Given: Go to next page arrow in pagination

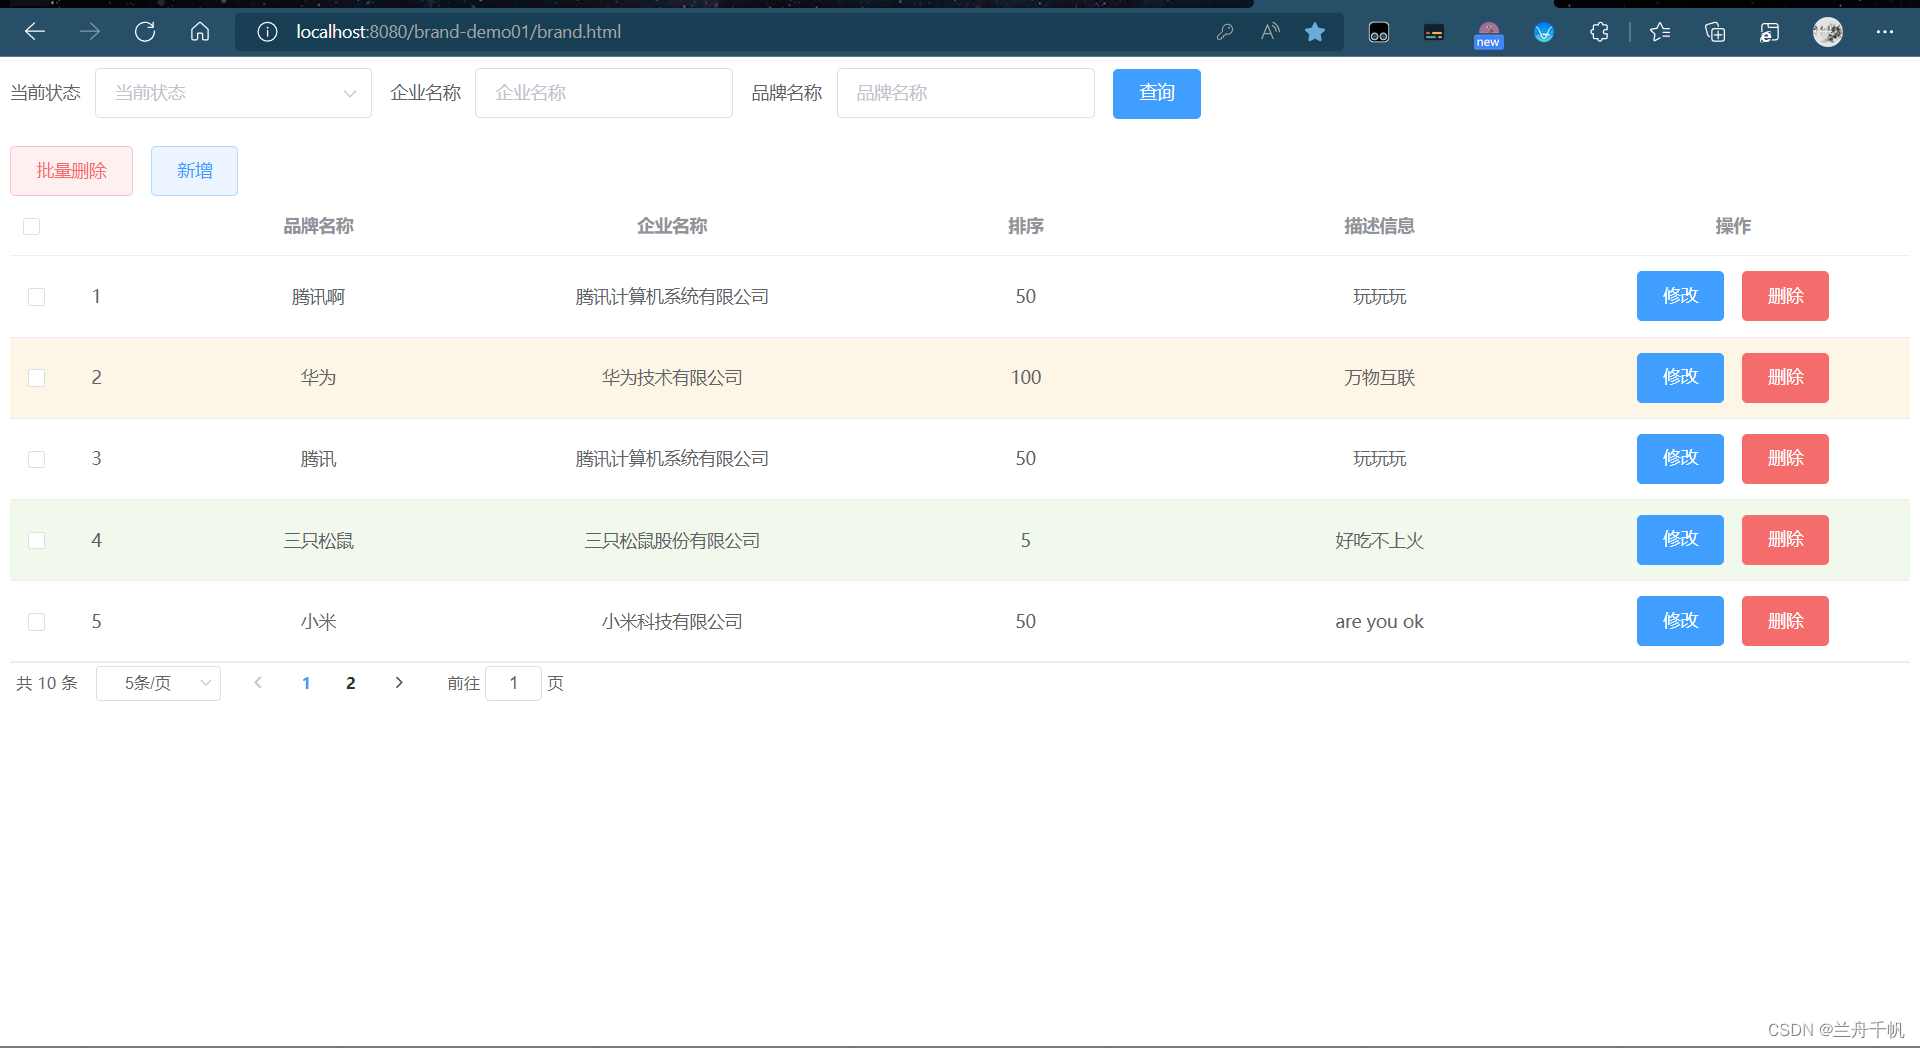Looking at the screenshot, I should coord(399,683).
